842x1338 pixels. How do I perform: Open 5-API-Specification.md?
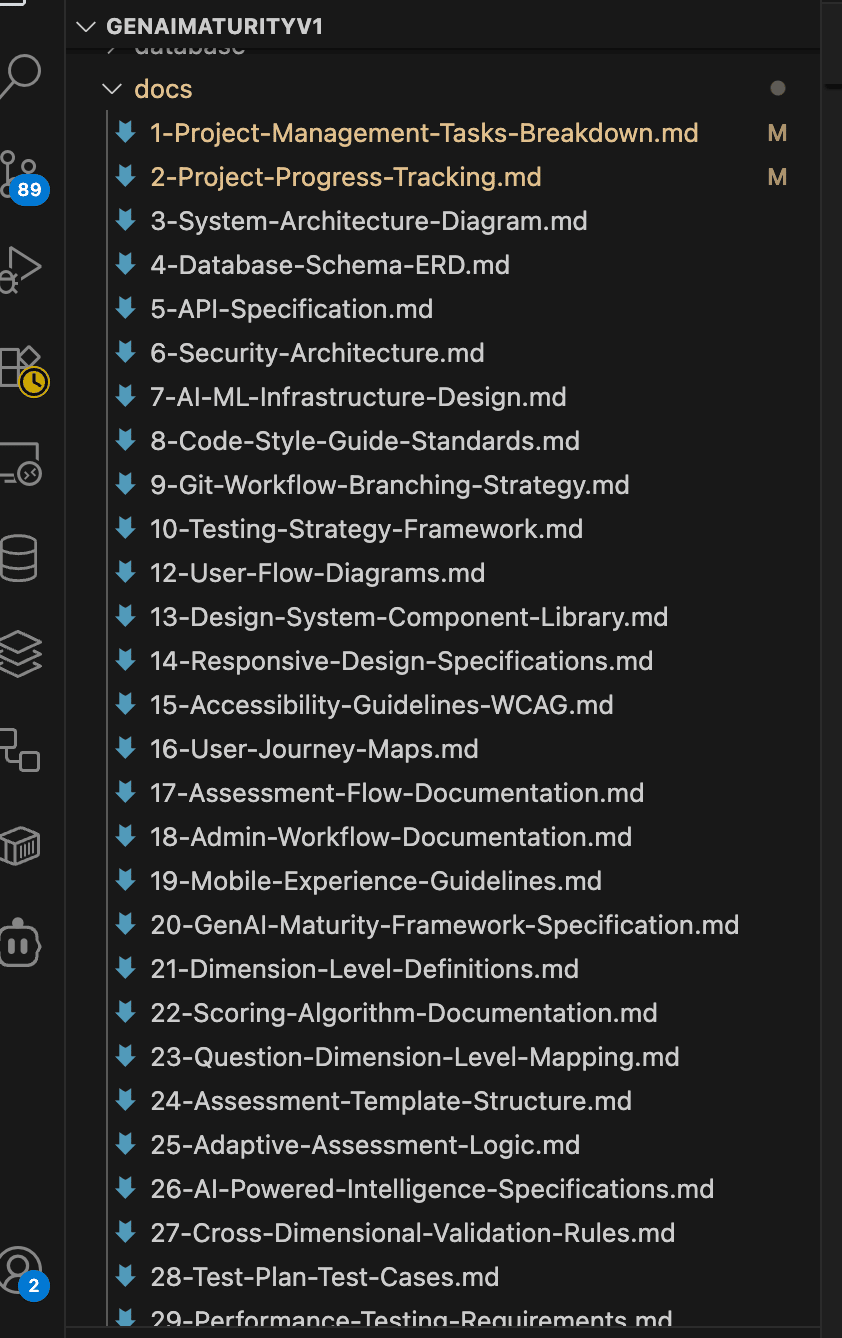point(291,309)
